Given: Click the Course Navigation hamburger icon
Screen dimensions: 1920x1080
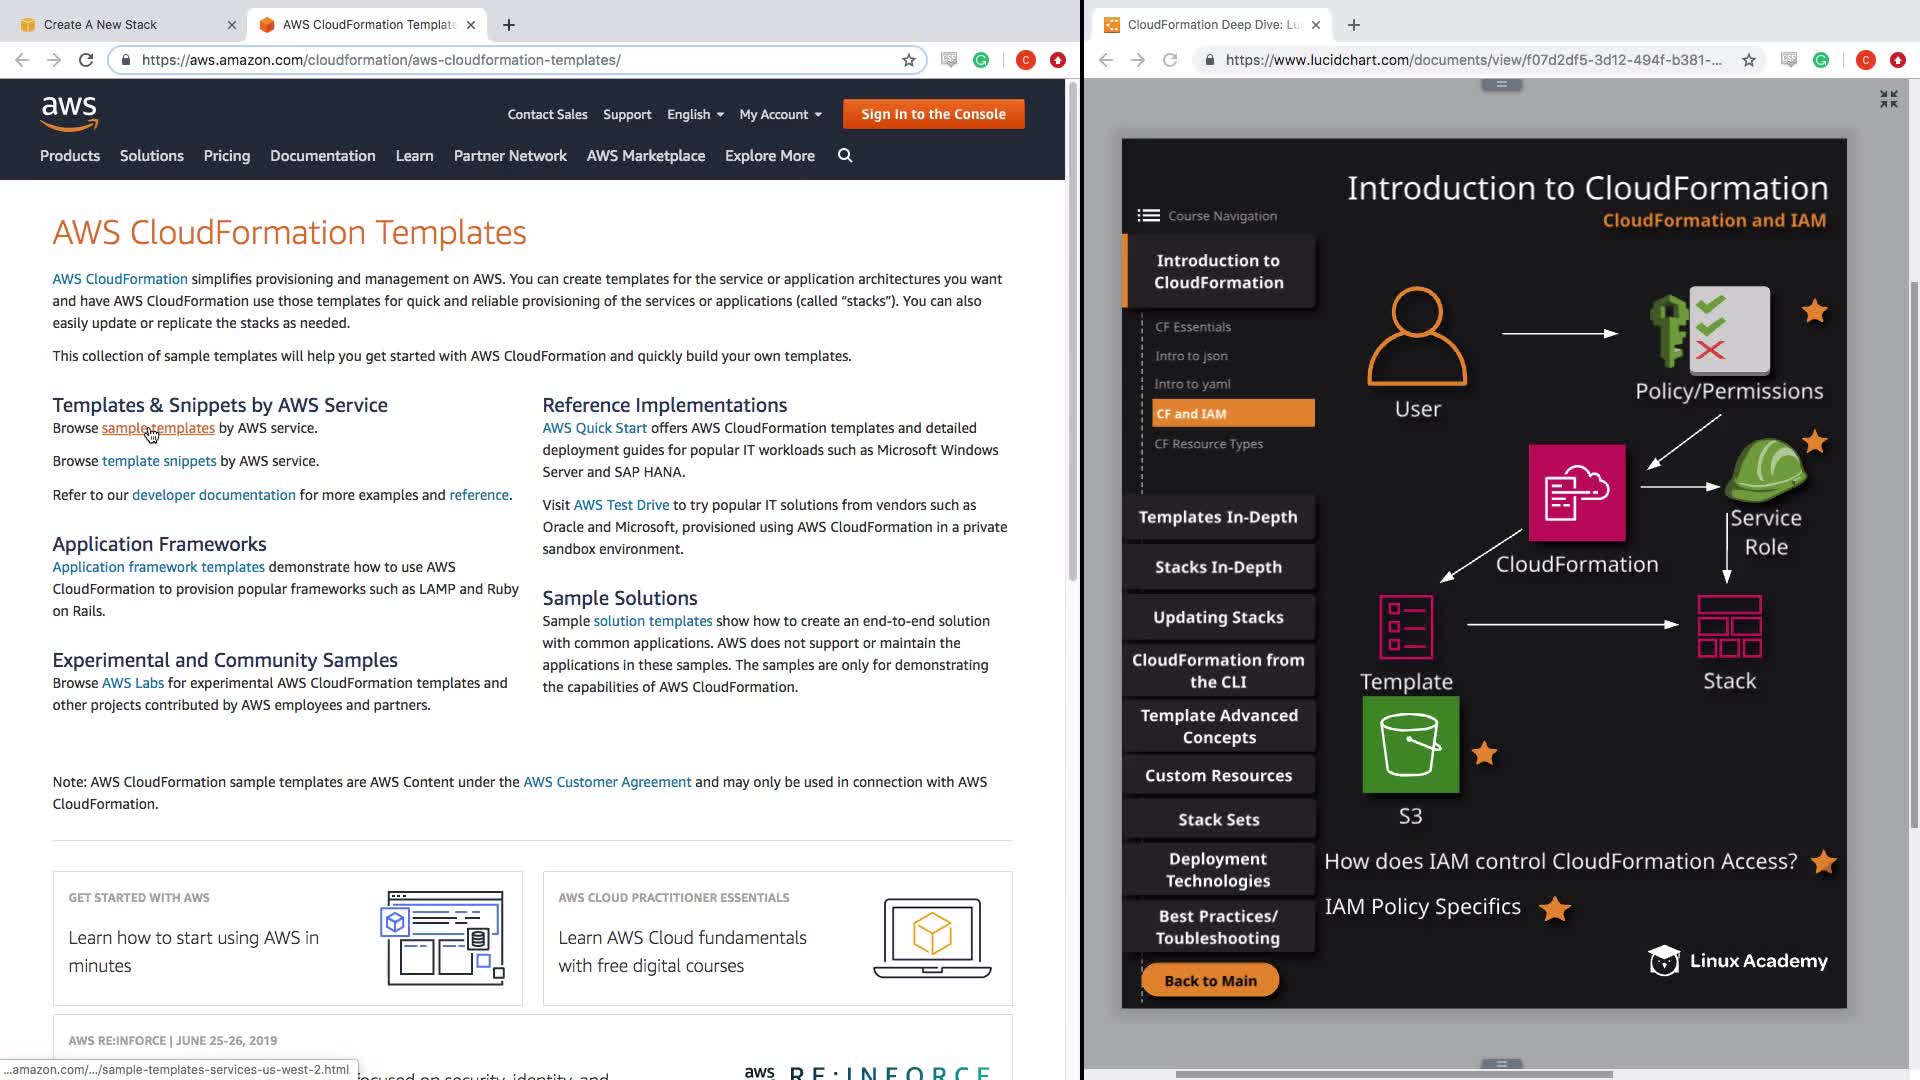Looking at the screenshot, I should 1148,215.
